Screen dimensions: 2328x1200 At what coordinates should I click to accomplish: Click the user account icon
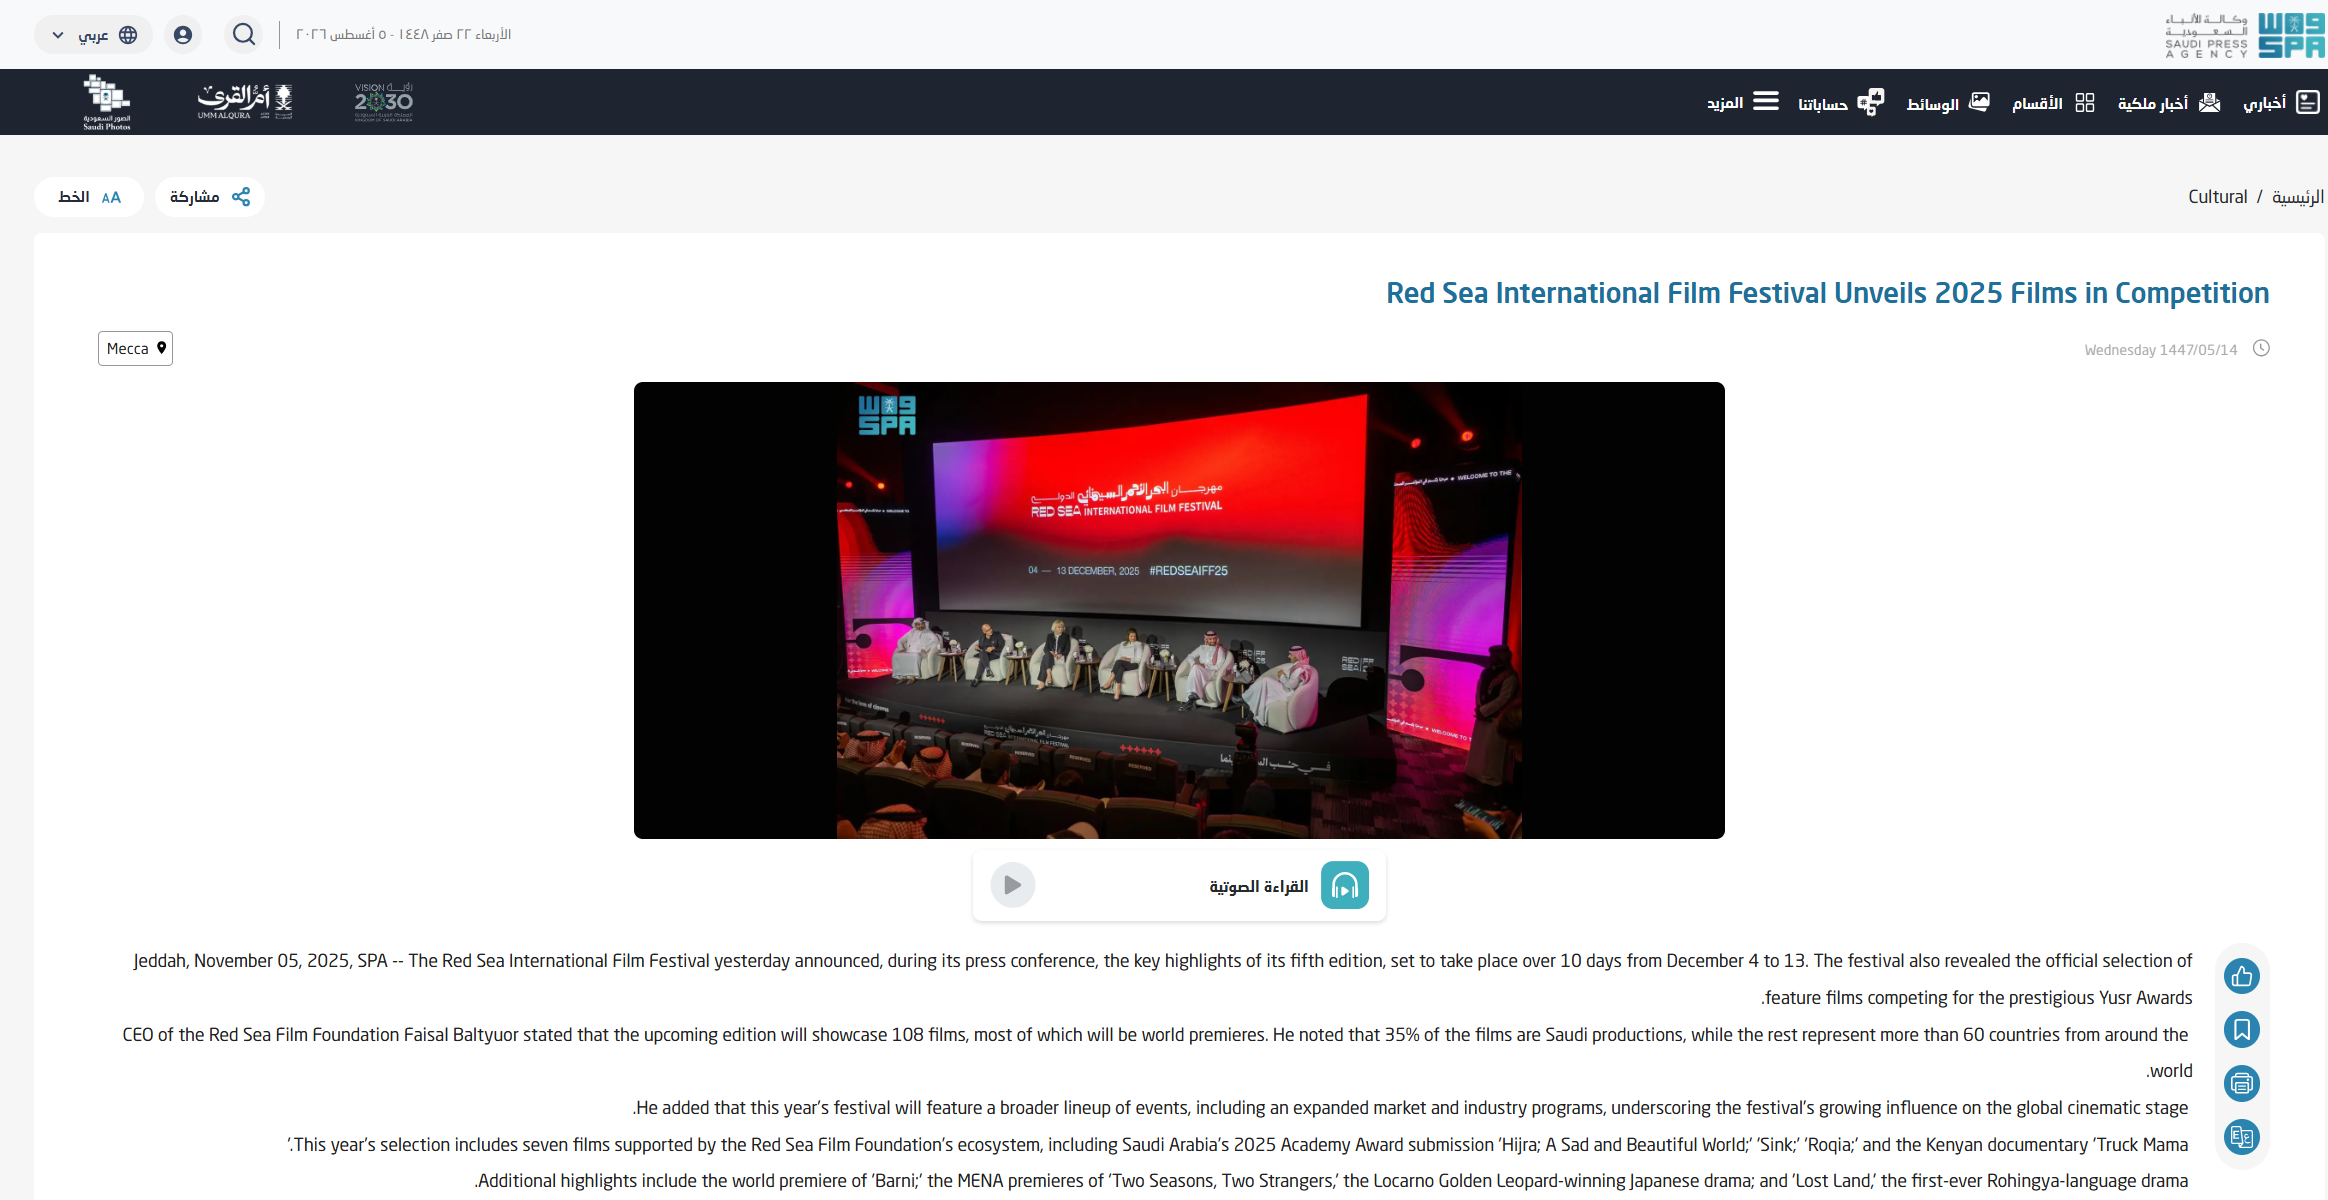[183, 35]
